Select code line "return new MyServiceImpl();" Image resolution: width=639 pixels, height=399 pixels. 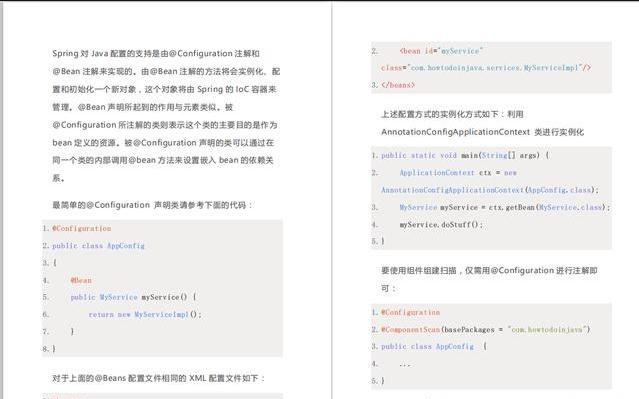(x=145, y=314)
